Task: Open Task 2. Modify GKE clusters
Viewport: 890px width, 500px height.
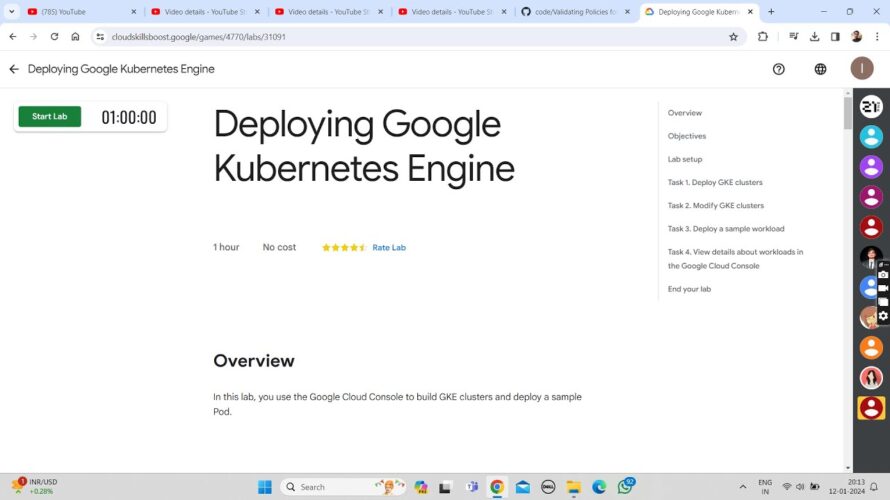Action: coord(715,205)
